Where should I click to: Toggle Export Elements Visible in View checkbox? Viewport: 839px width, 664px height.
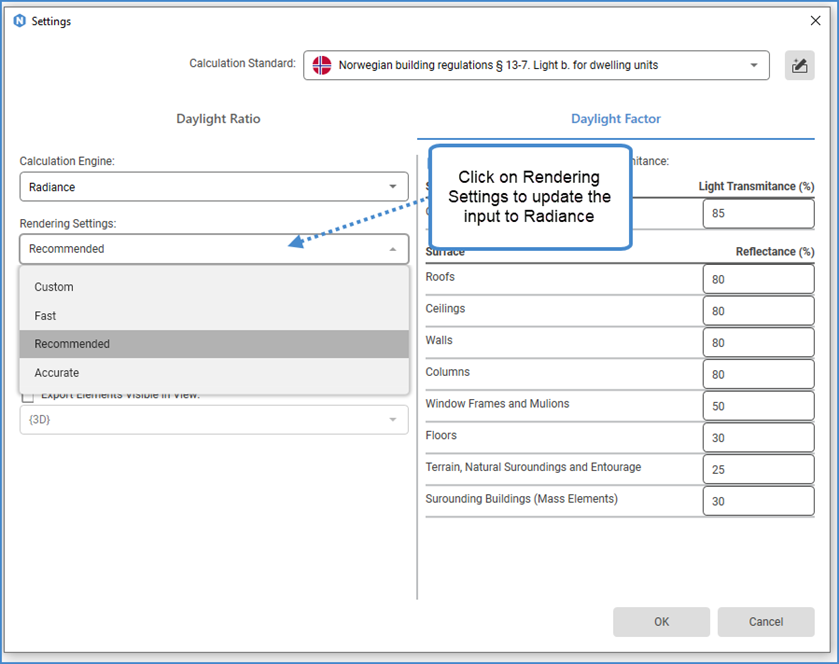point(28,397)
